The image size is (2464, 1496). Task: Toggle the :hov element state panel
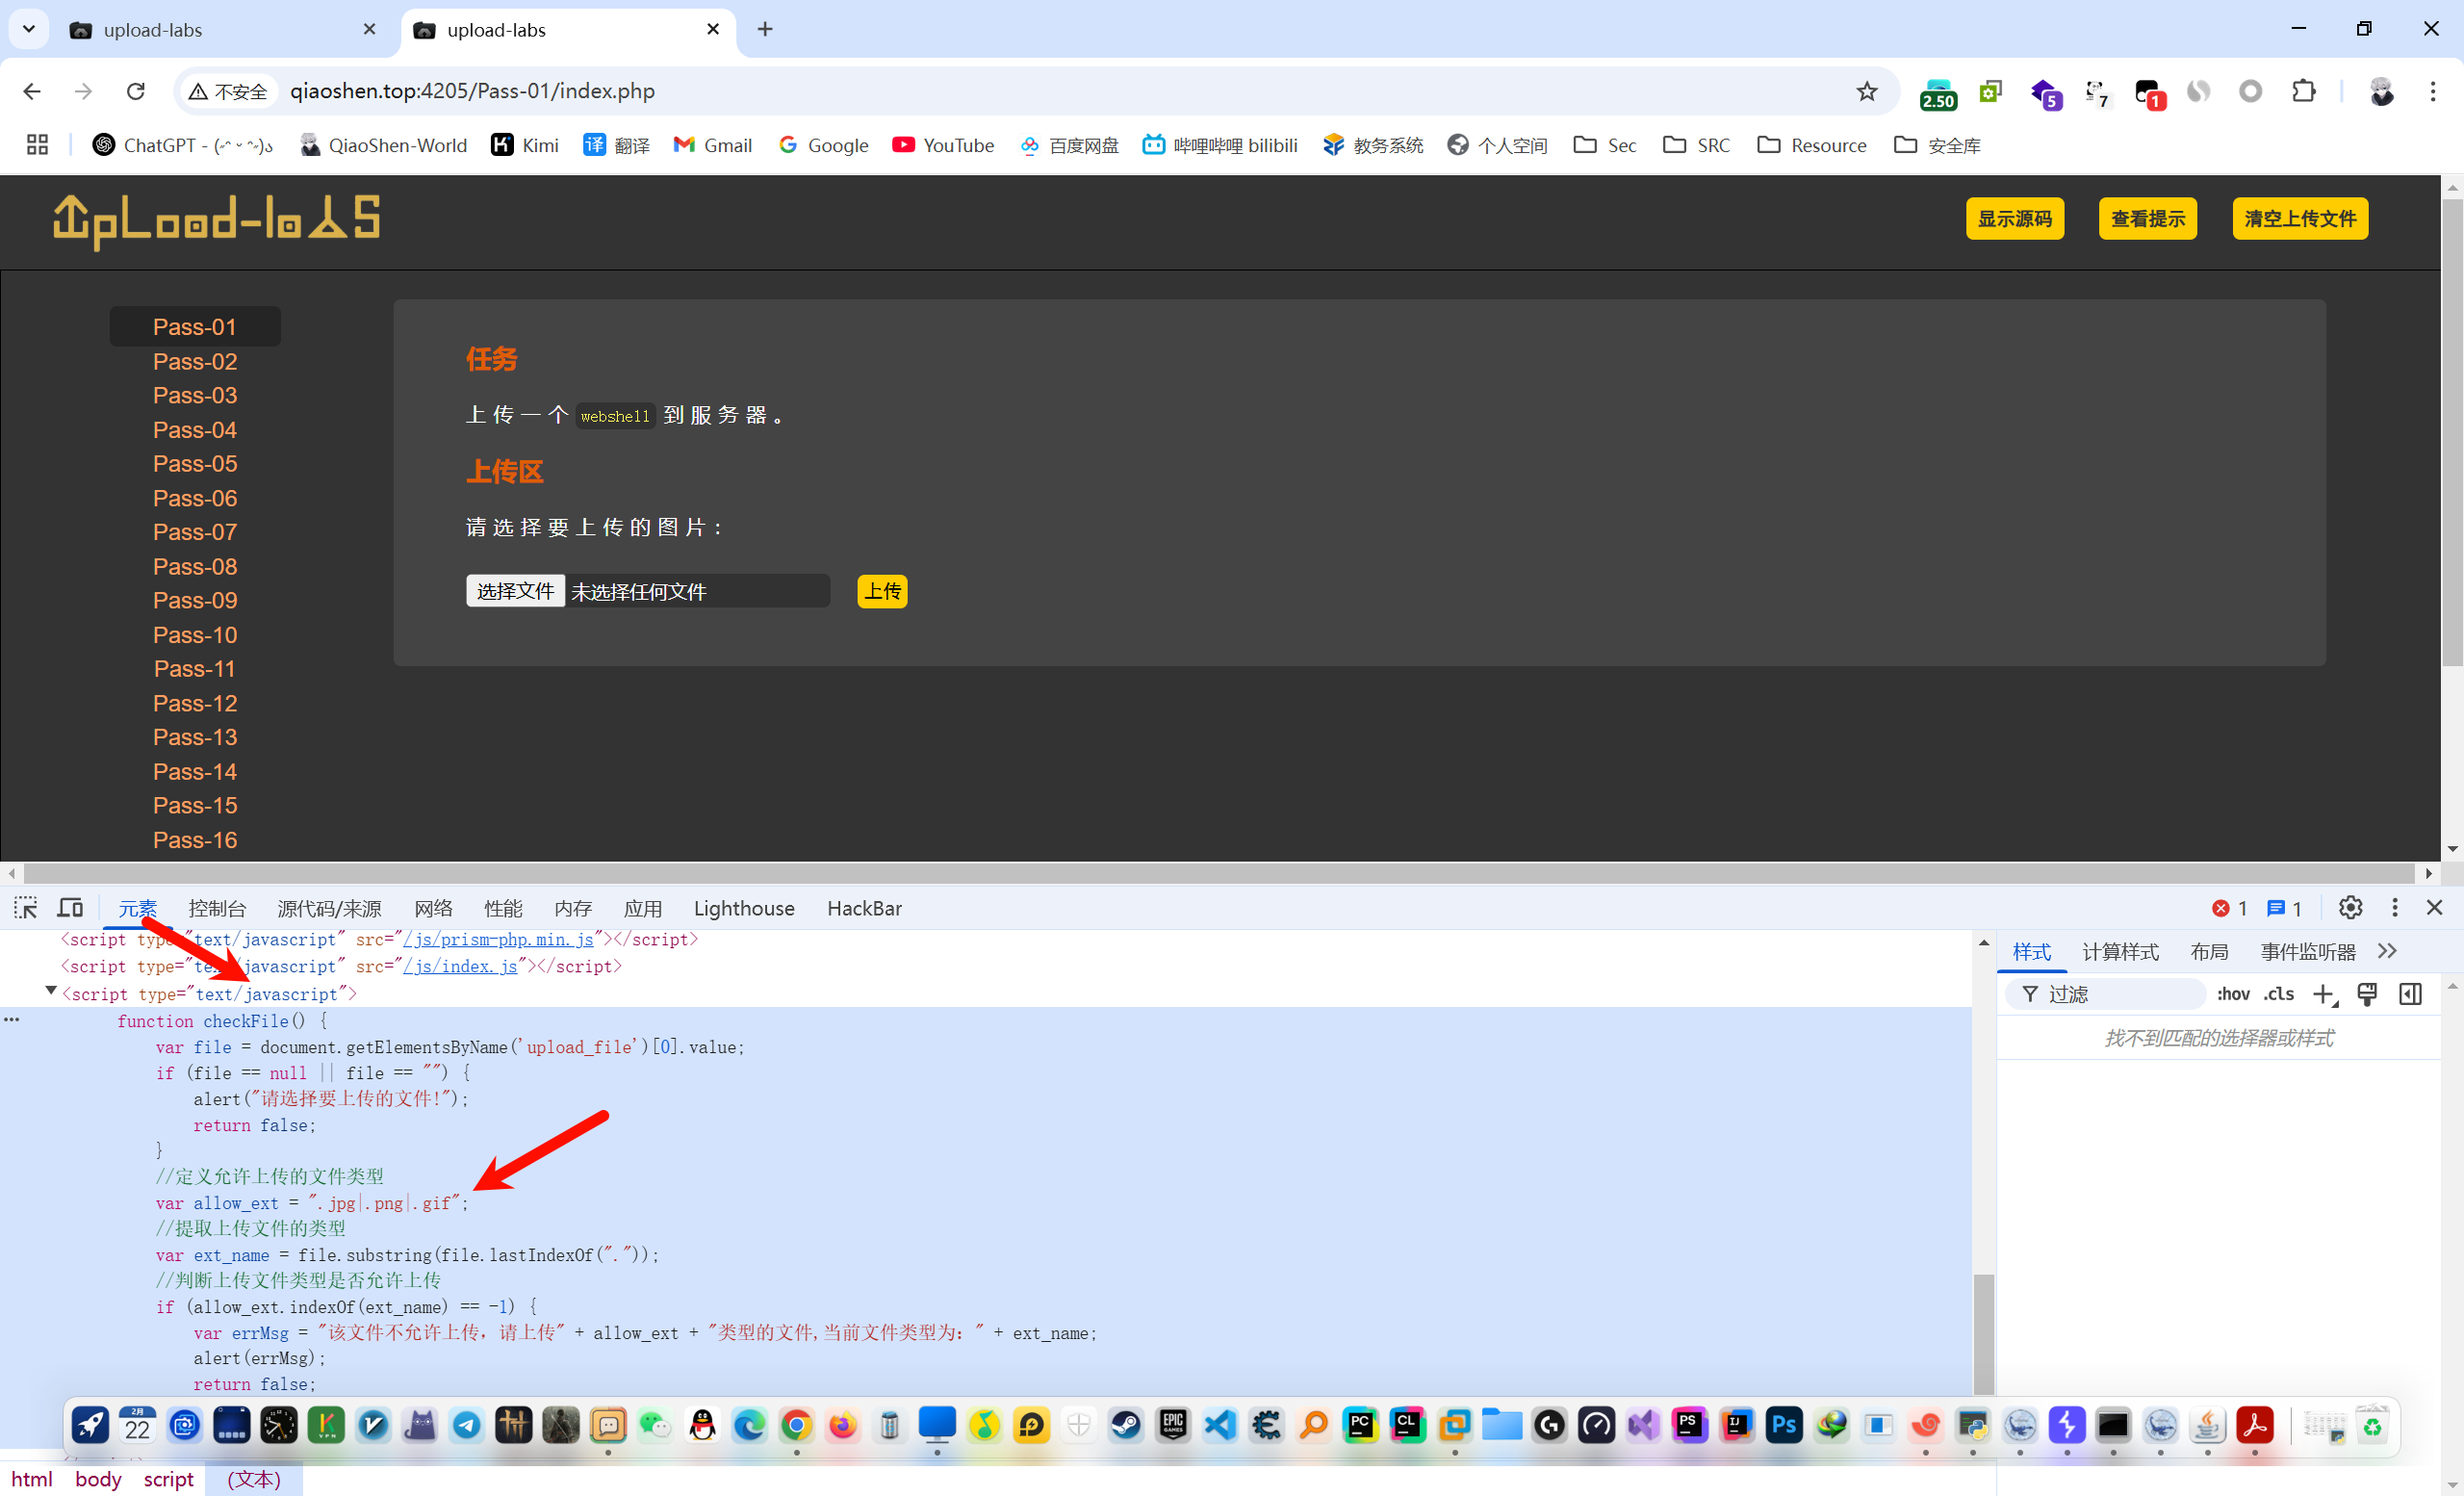click(x=2232, y=994)
